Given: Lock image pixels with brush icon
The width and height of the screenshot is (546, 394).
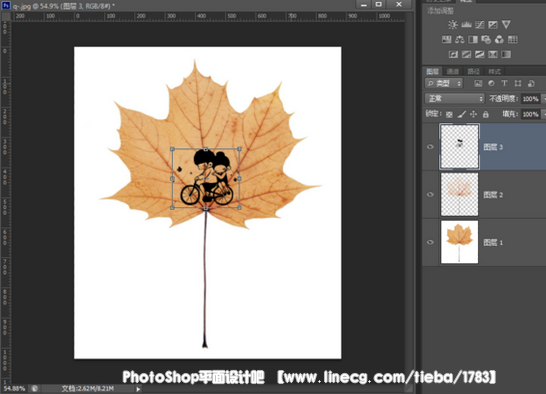Looking at the screenshot, I should pos(461,114).
